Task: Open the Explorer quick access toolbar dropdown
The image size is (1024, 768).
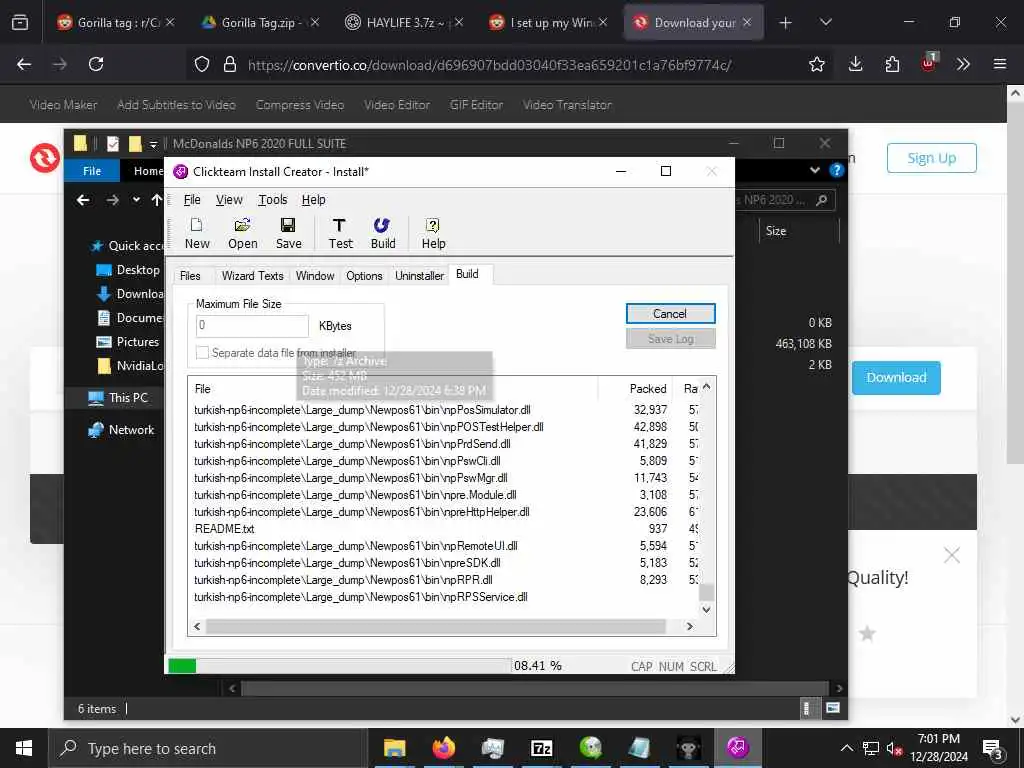Action: point(153,144)
